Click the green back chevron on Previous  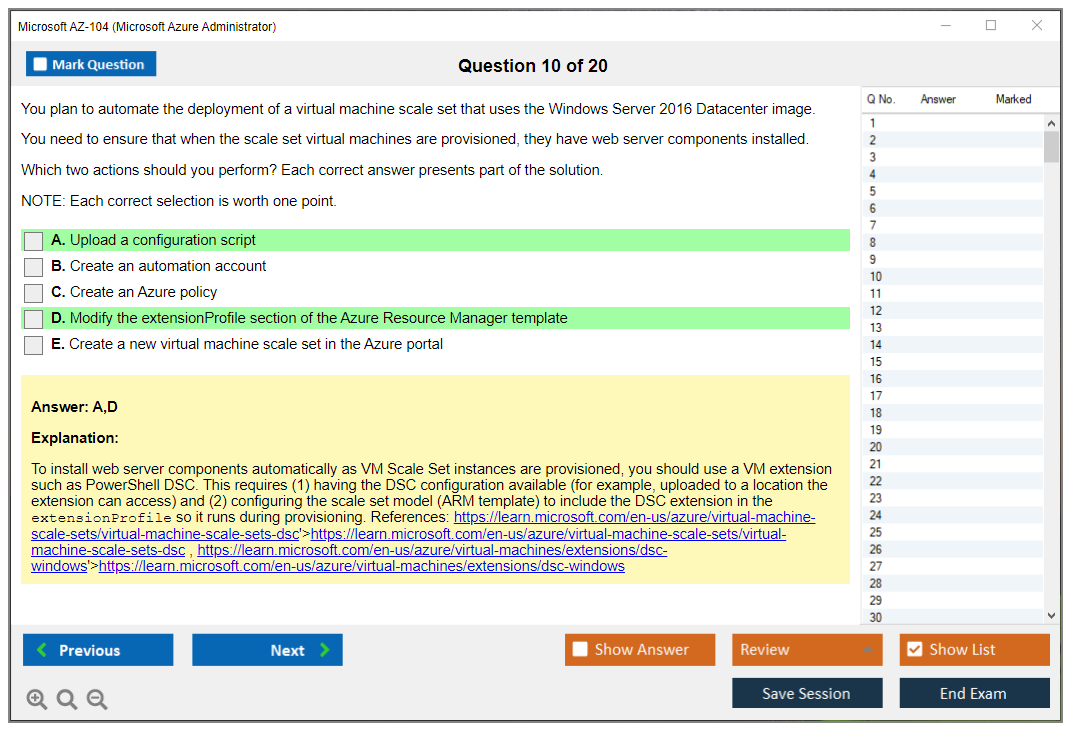pyautogui.click(x=41, y=650)
